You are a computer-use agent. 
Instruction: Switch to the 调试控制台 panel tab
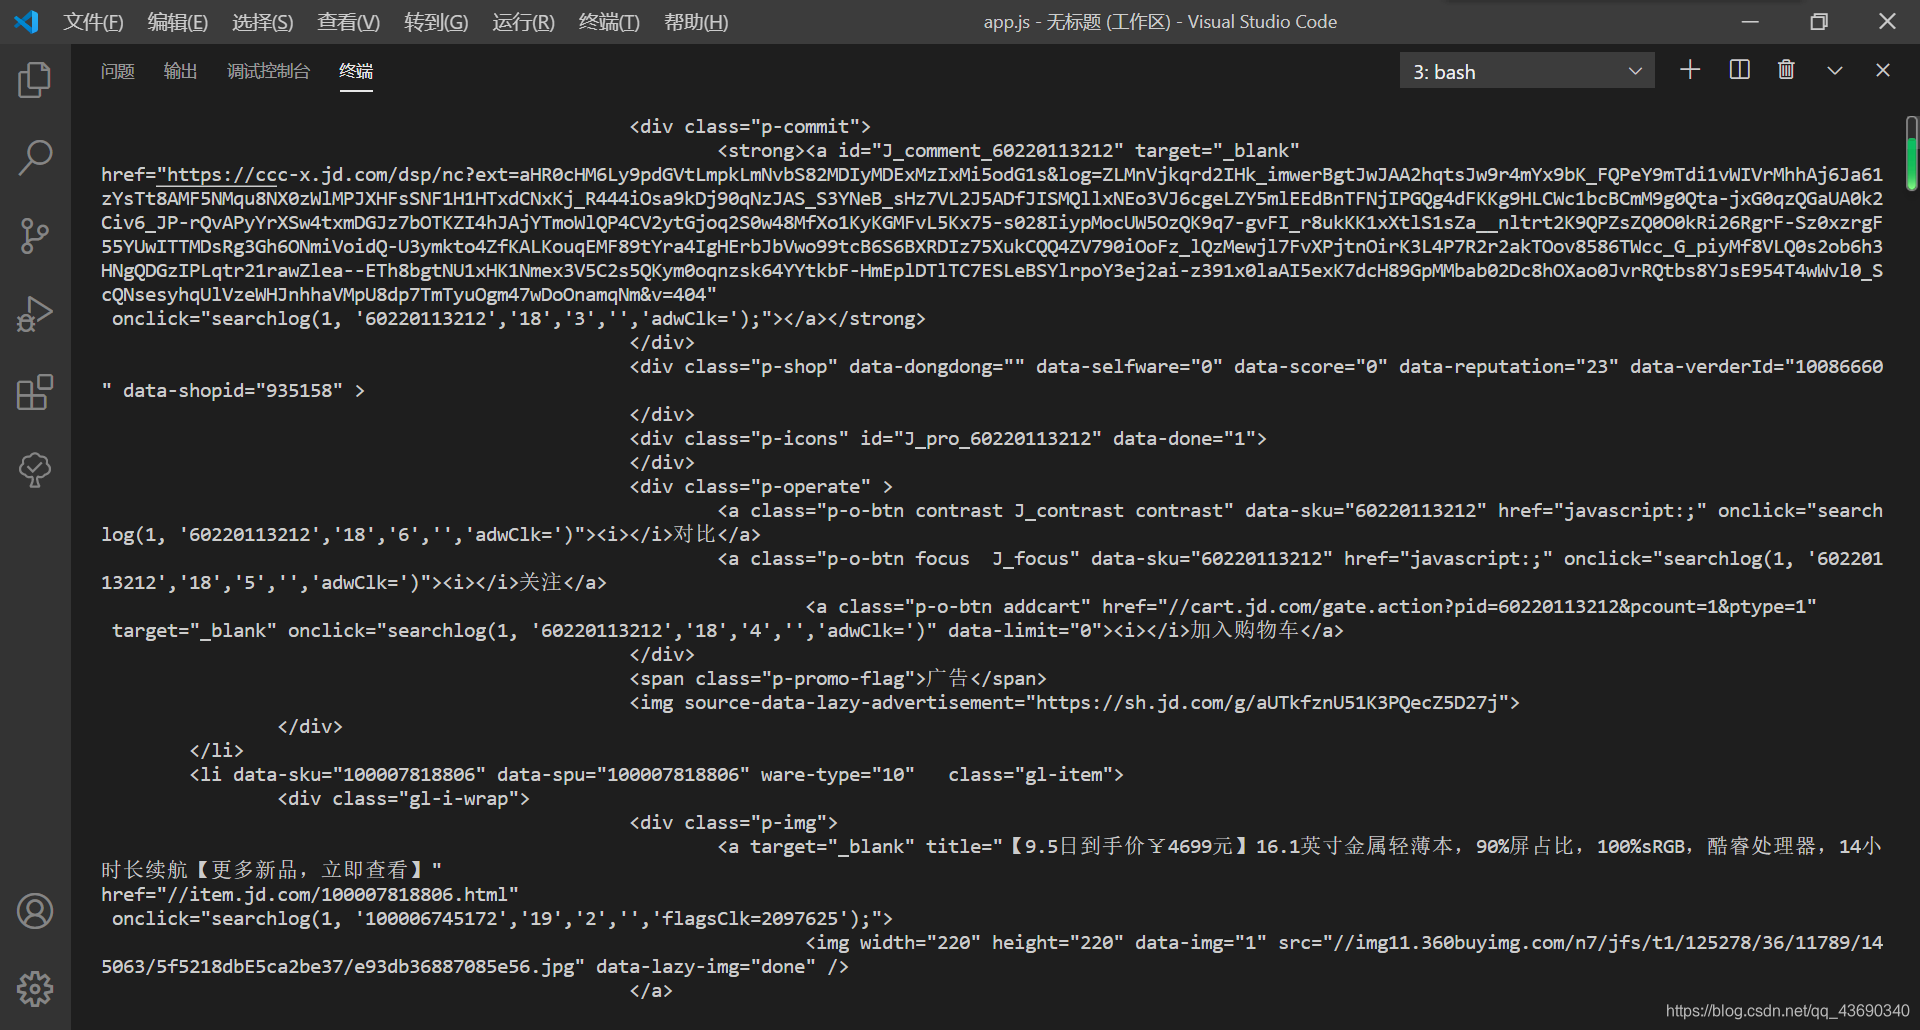(x=269, y=71)
